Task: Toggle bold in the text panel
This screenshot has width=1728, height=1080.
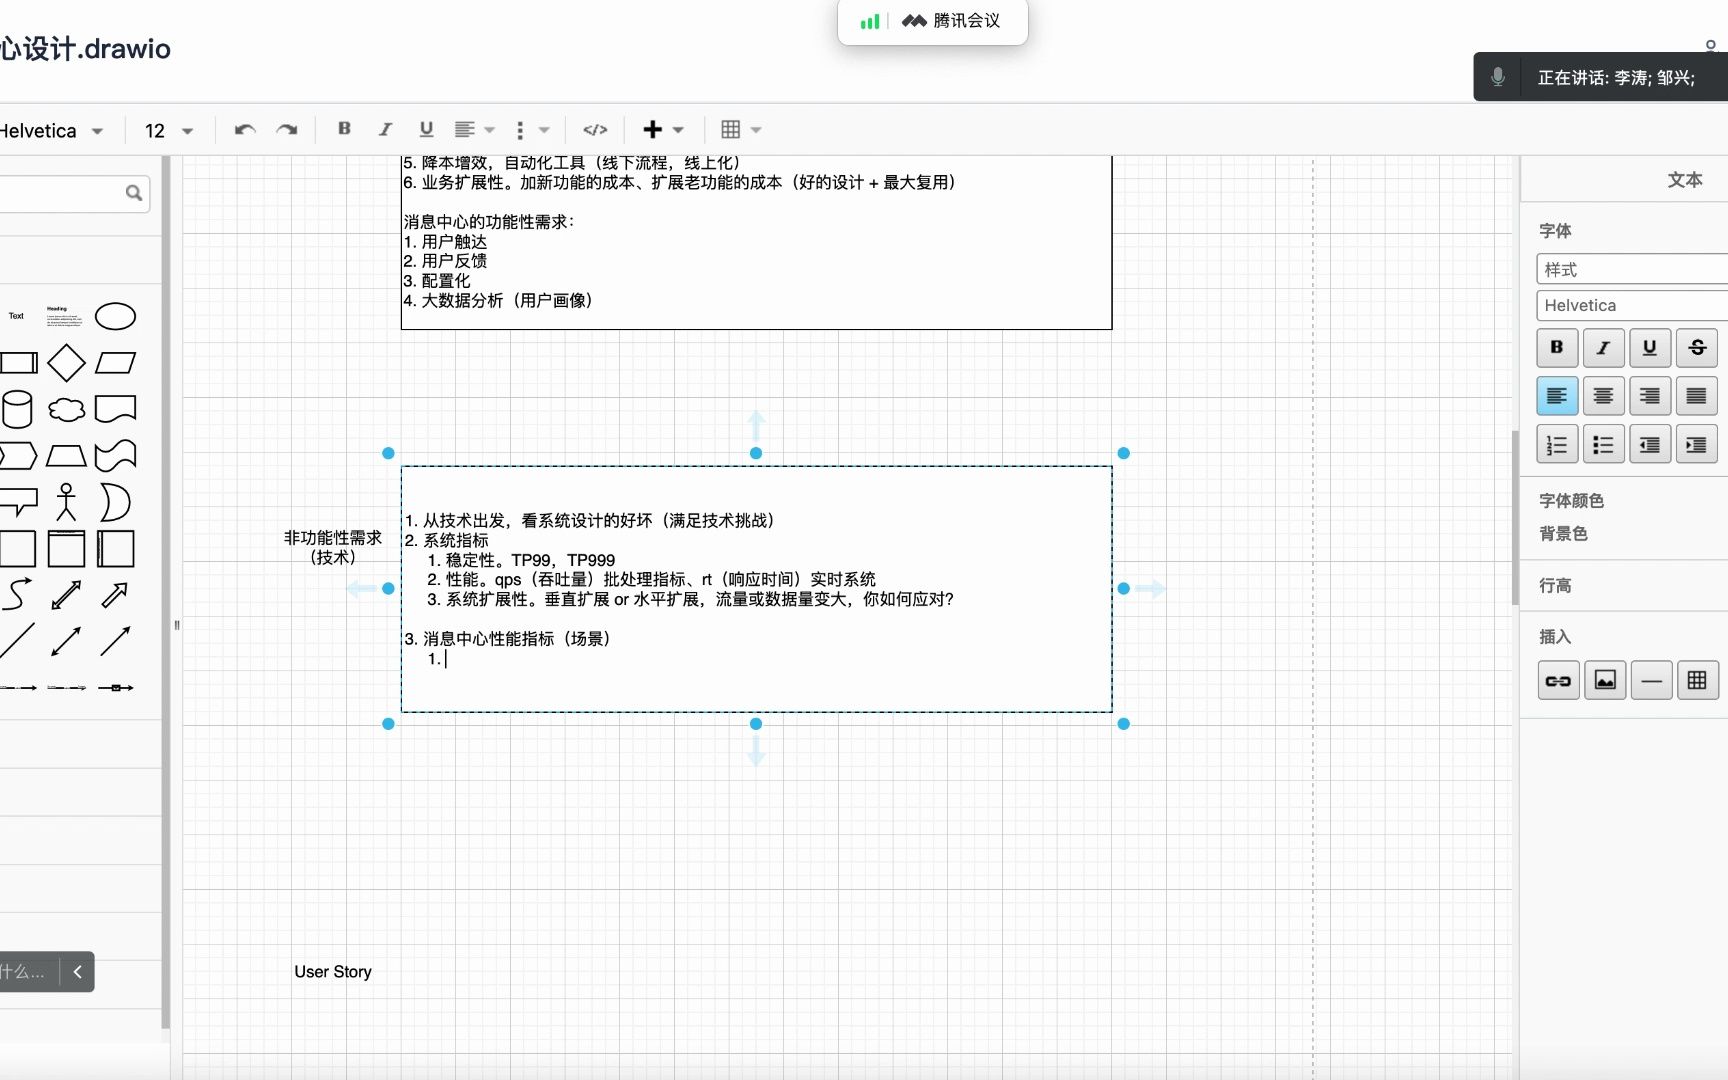Action: [x=1557, y=347]
